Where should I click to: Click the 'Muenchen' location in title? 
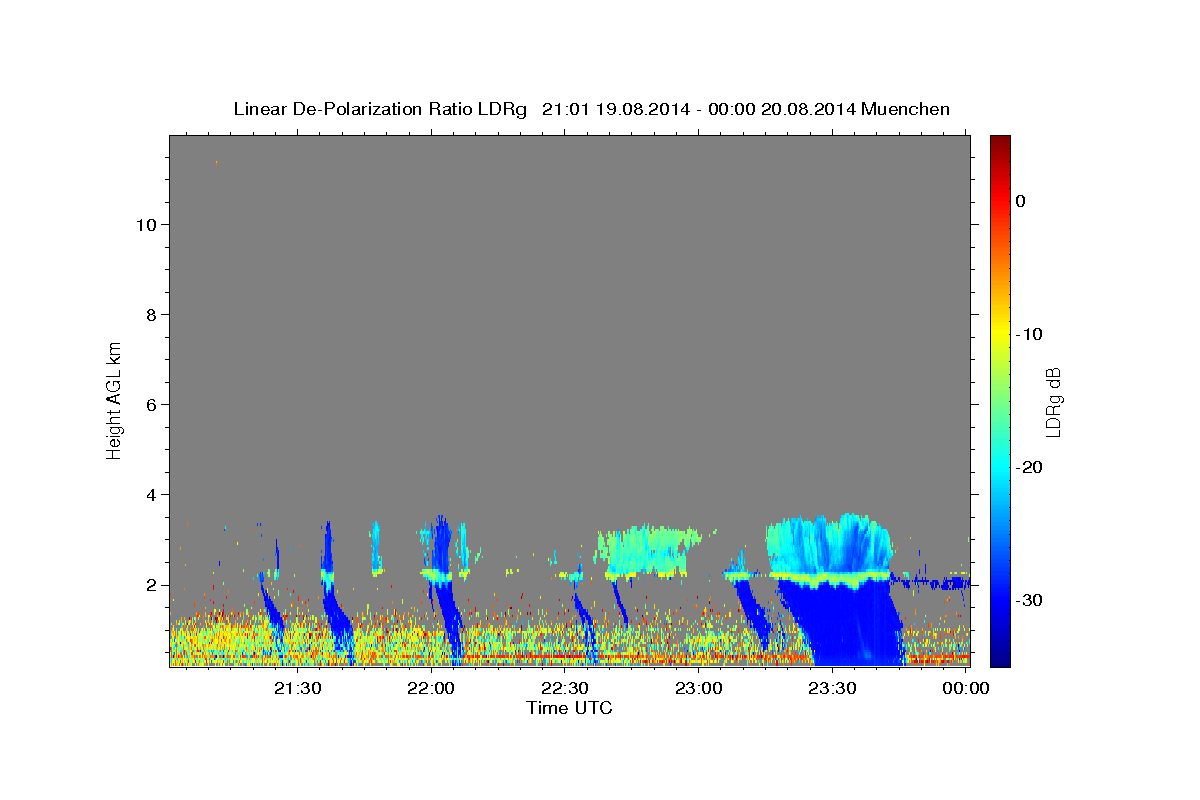[905, 109]
